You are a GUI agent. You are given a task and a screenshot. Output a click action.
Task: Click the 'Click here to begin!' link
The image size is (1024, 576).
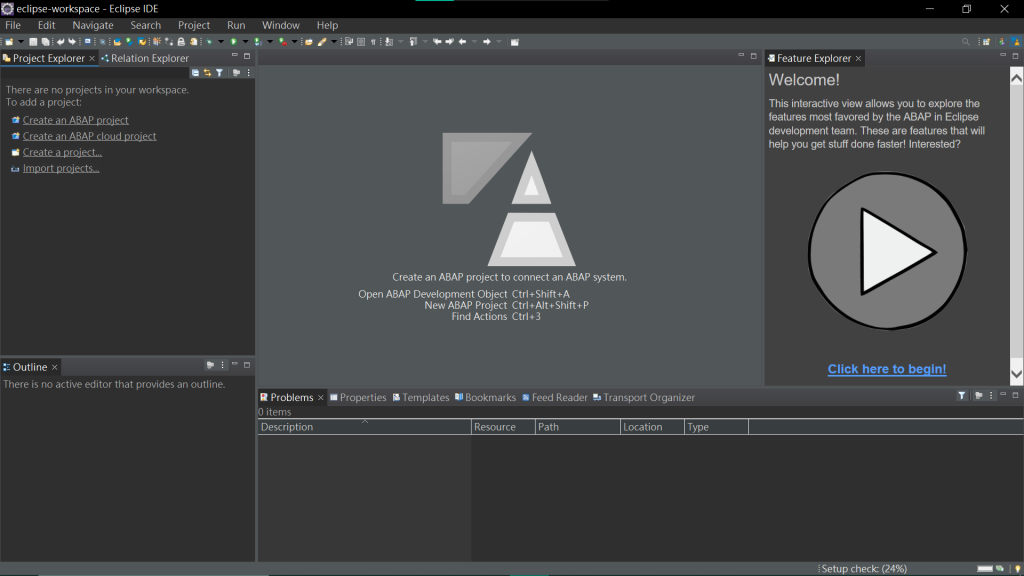click(887, 369)
